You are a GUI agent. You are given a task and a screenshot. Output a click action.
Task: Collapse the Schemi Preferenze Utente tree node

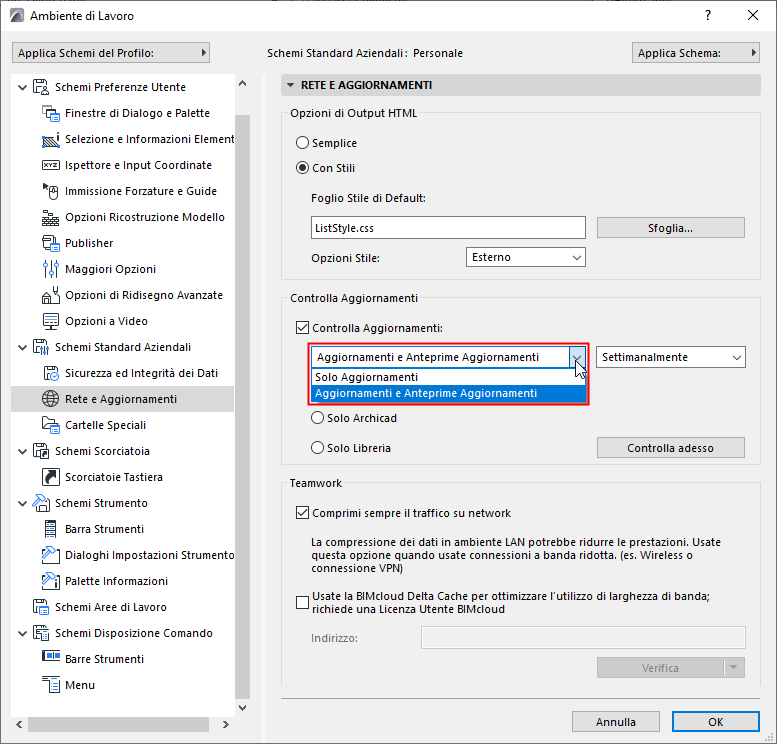[x=22, y=87]
